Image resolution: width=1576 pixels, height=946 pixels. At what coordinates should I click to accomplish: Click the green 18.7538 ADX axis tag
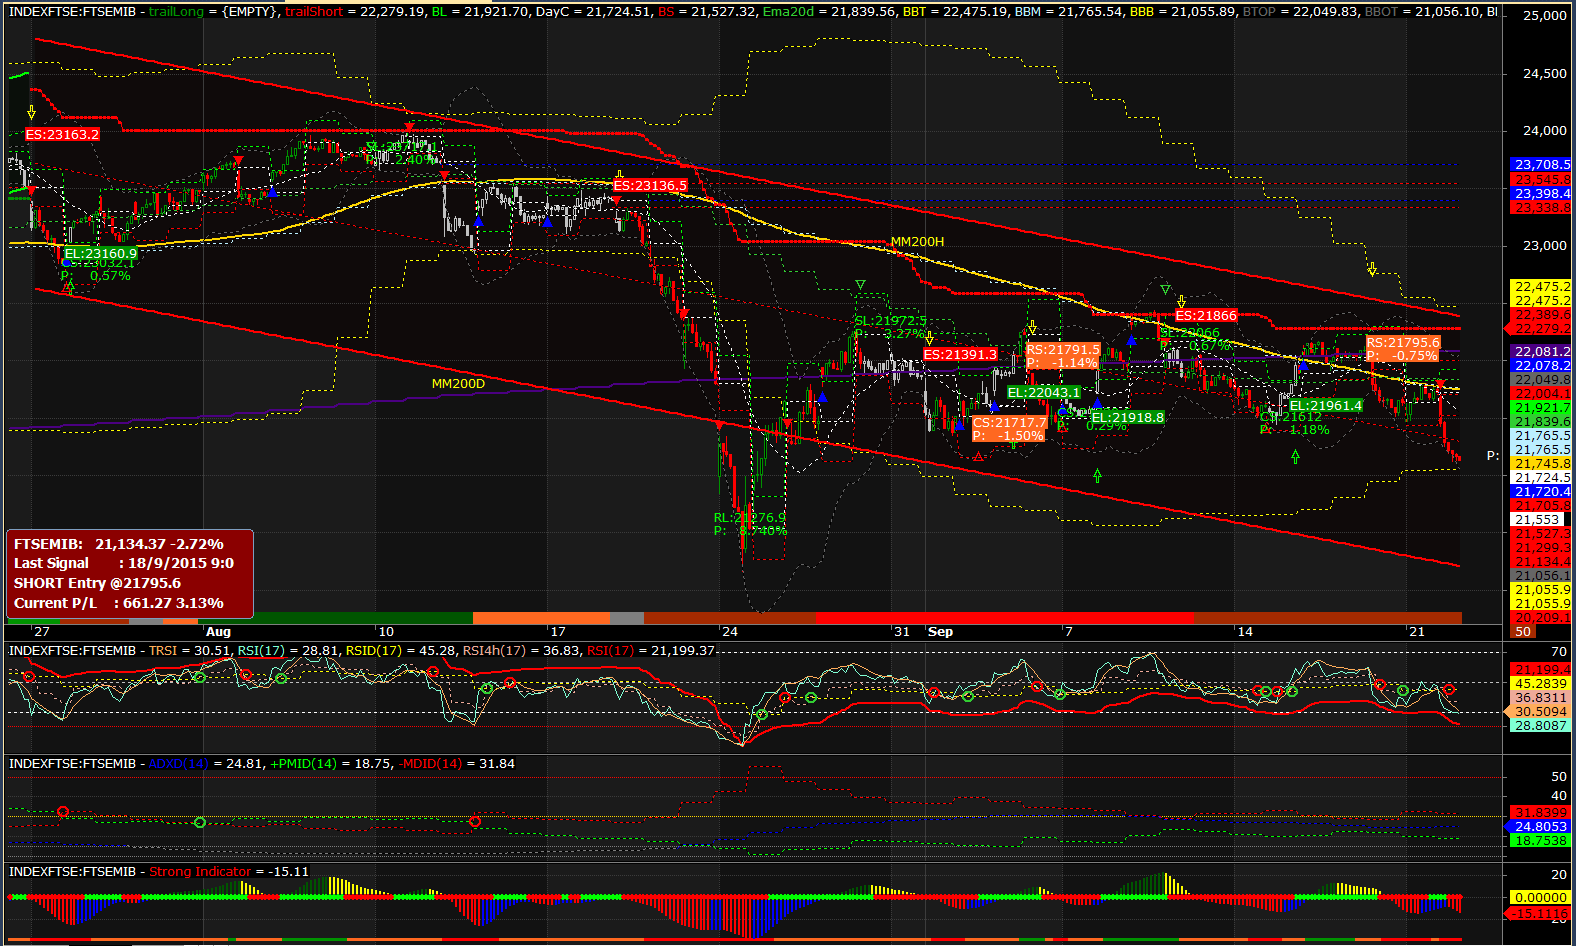click(1540, 840)
